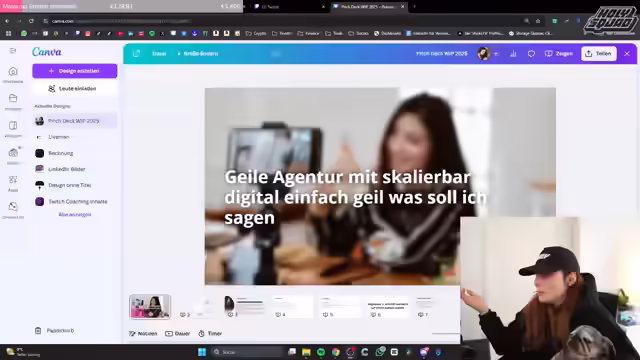The image size is (640, 360).
Task: Click Leute einladen button
Action: tap(75, 89)
